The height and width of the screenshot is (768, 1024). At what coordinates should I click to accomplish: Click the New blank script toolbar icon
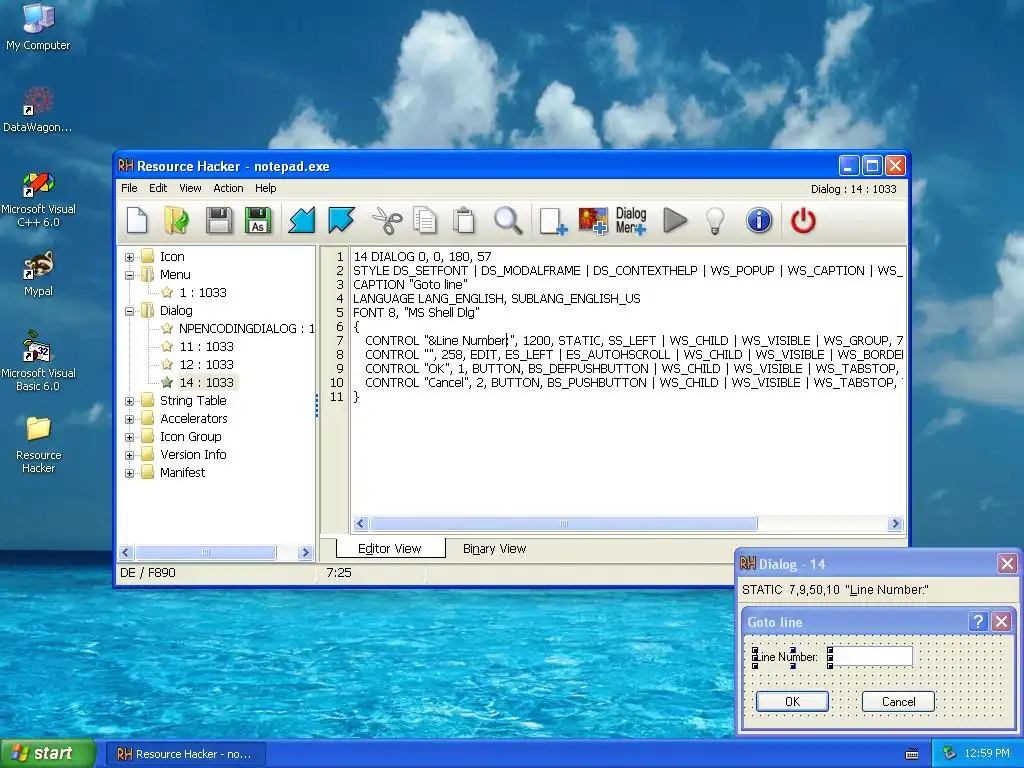tap(137, 220)
